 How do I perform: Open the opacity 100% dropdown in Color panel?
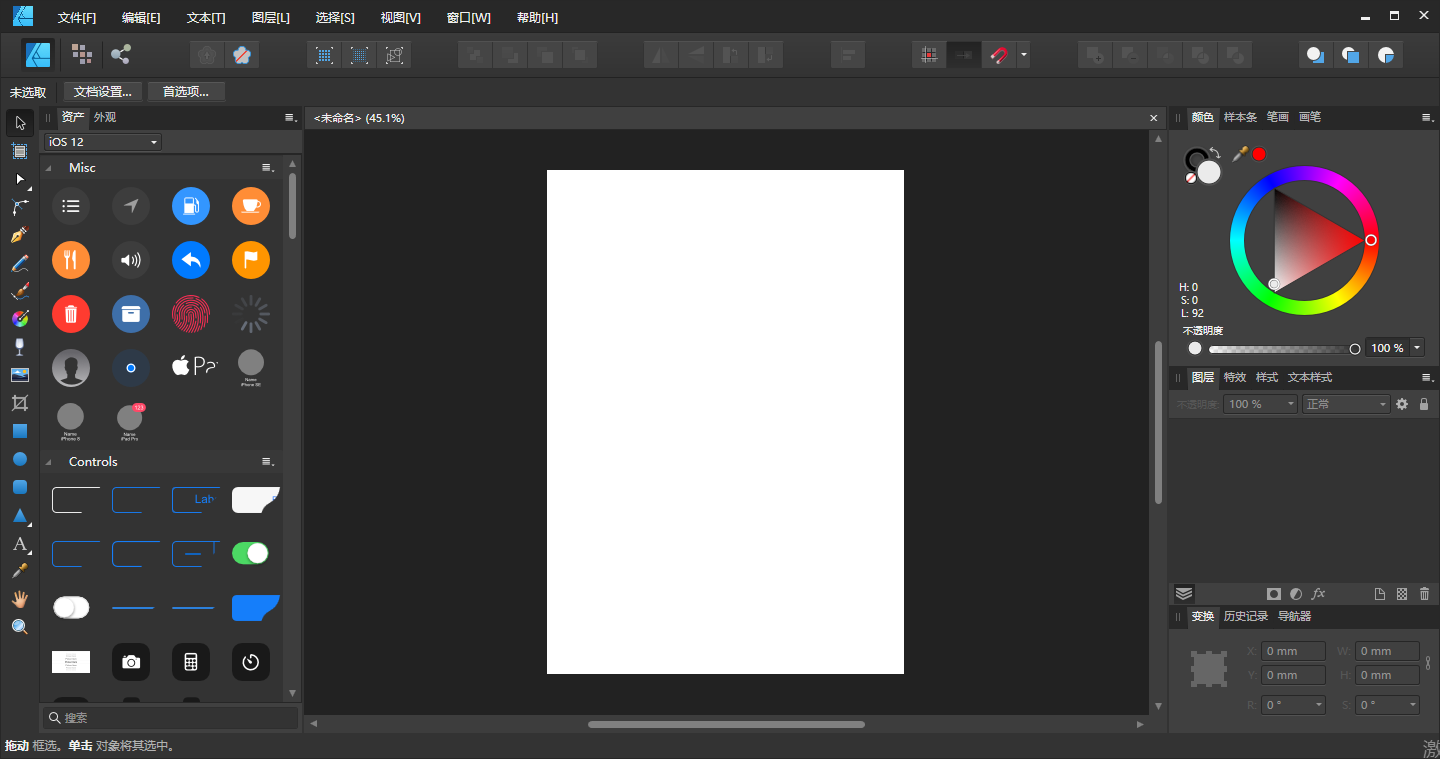(1417, 348)
